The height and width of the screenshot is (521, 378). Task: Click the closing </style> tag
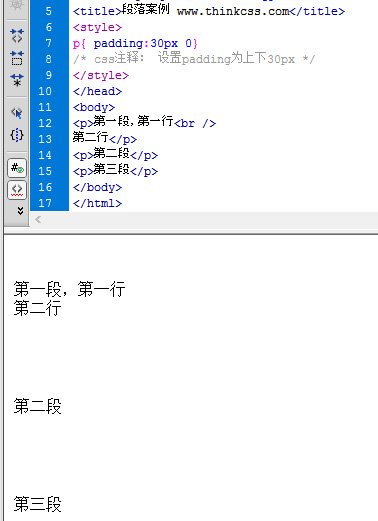tap(101, 75)
